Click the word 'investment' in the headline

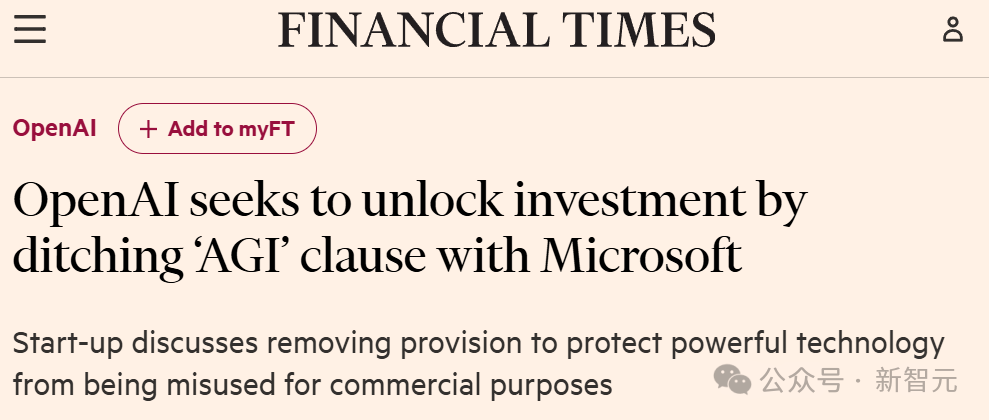[629, 200]
